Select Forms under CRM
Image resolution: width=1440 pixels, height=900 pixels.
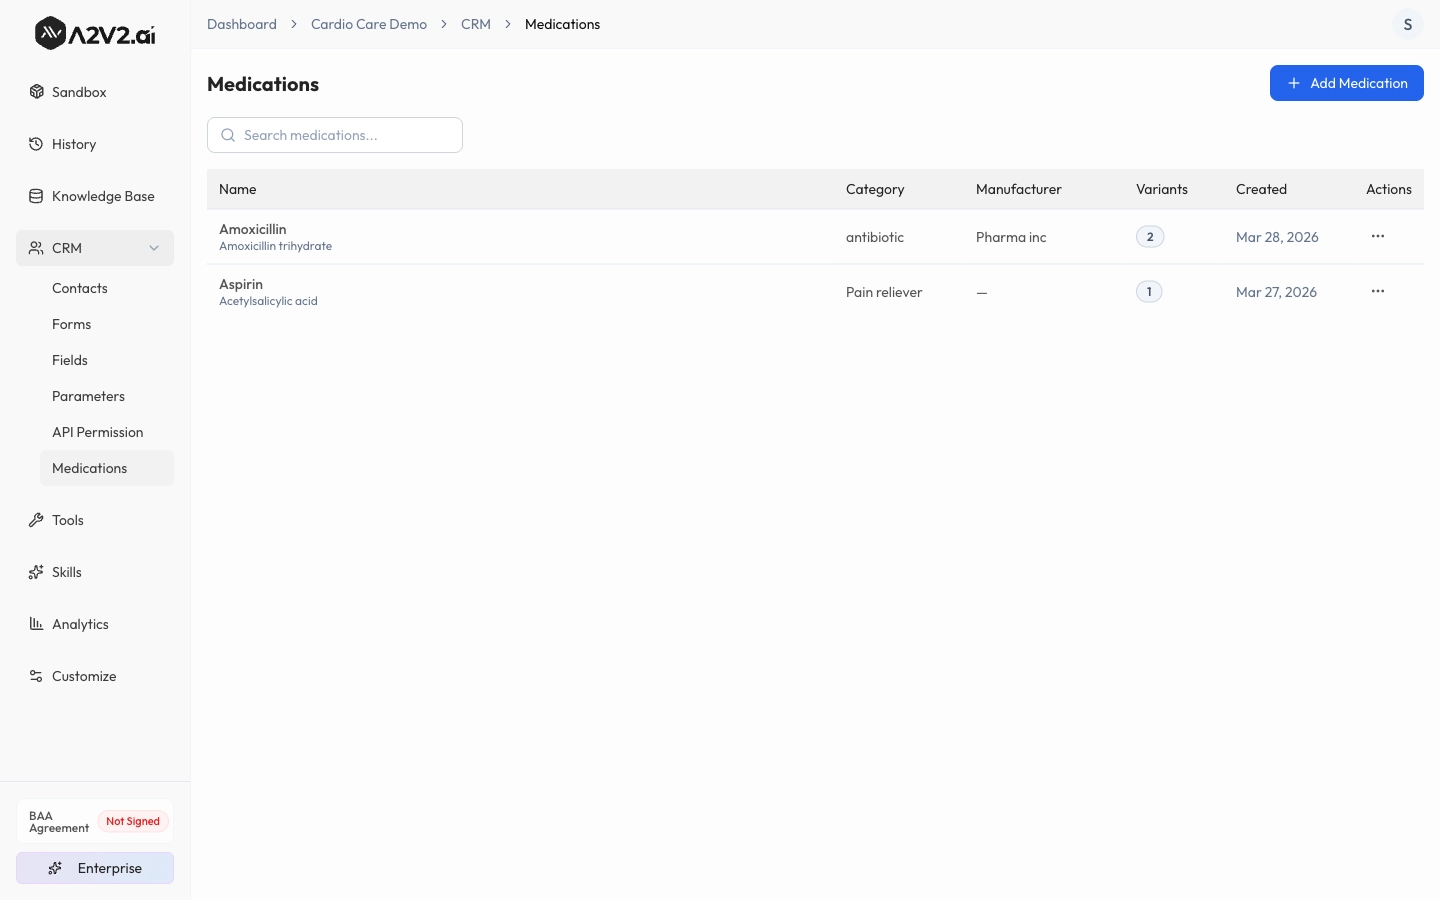point(71,324)
